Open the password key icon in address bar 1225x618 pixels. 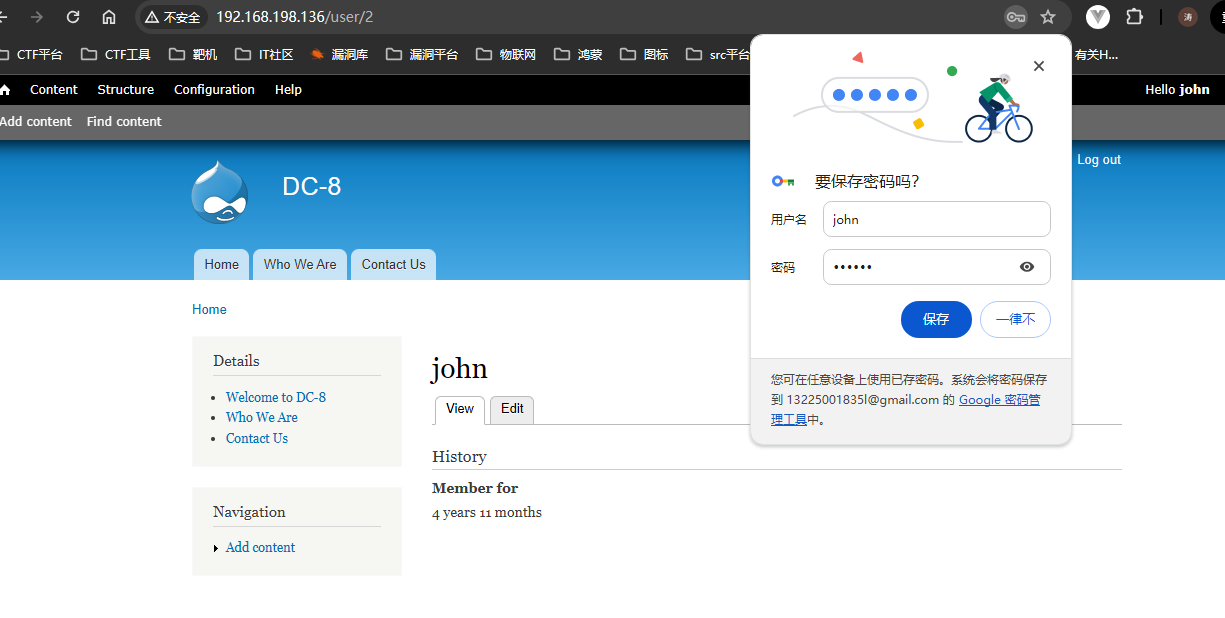1016,17
